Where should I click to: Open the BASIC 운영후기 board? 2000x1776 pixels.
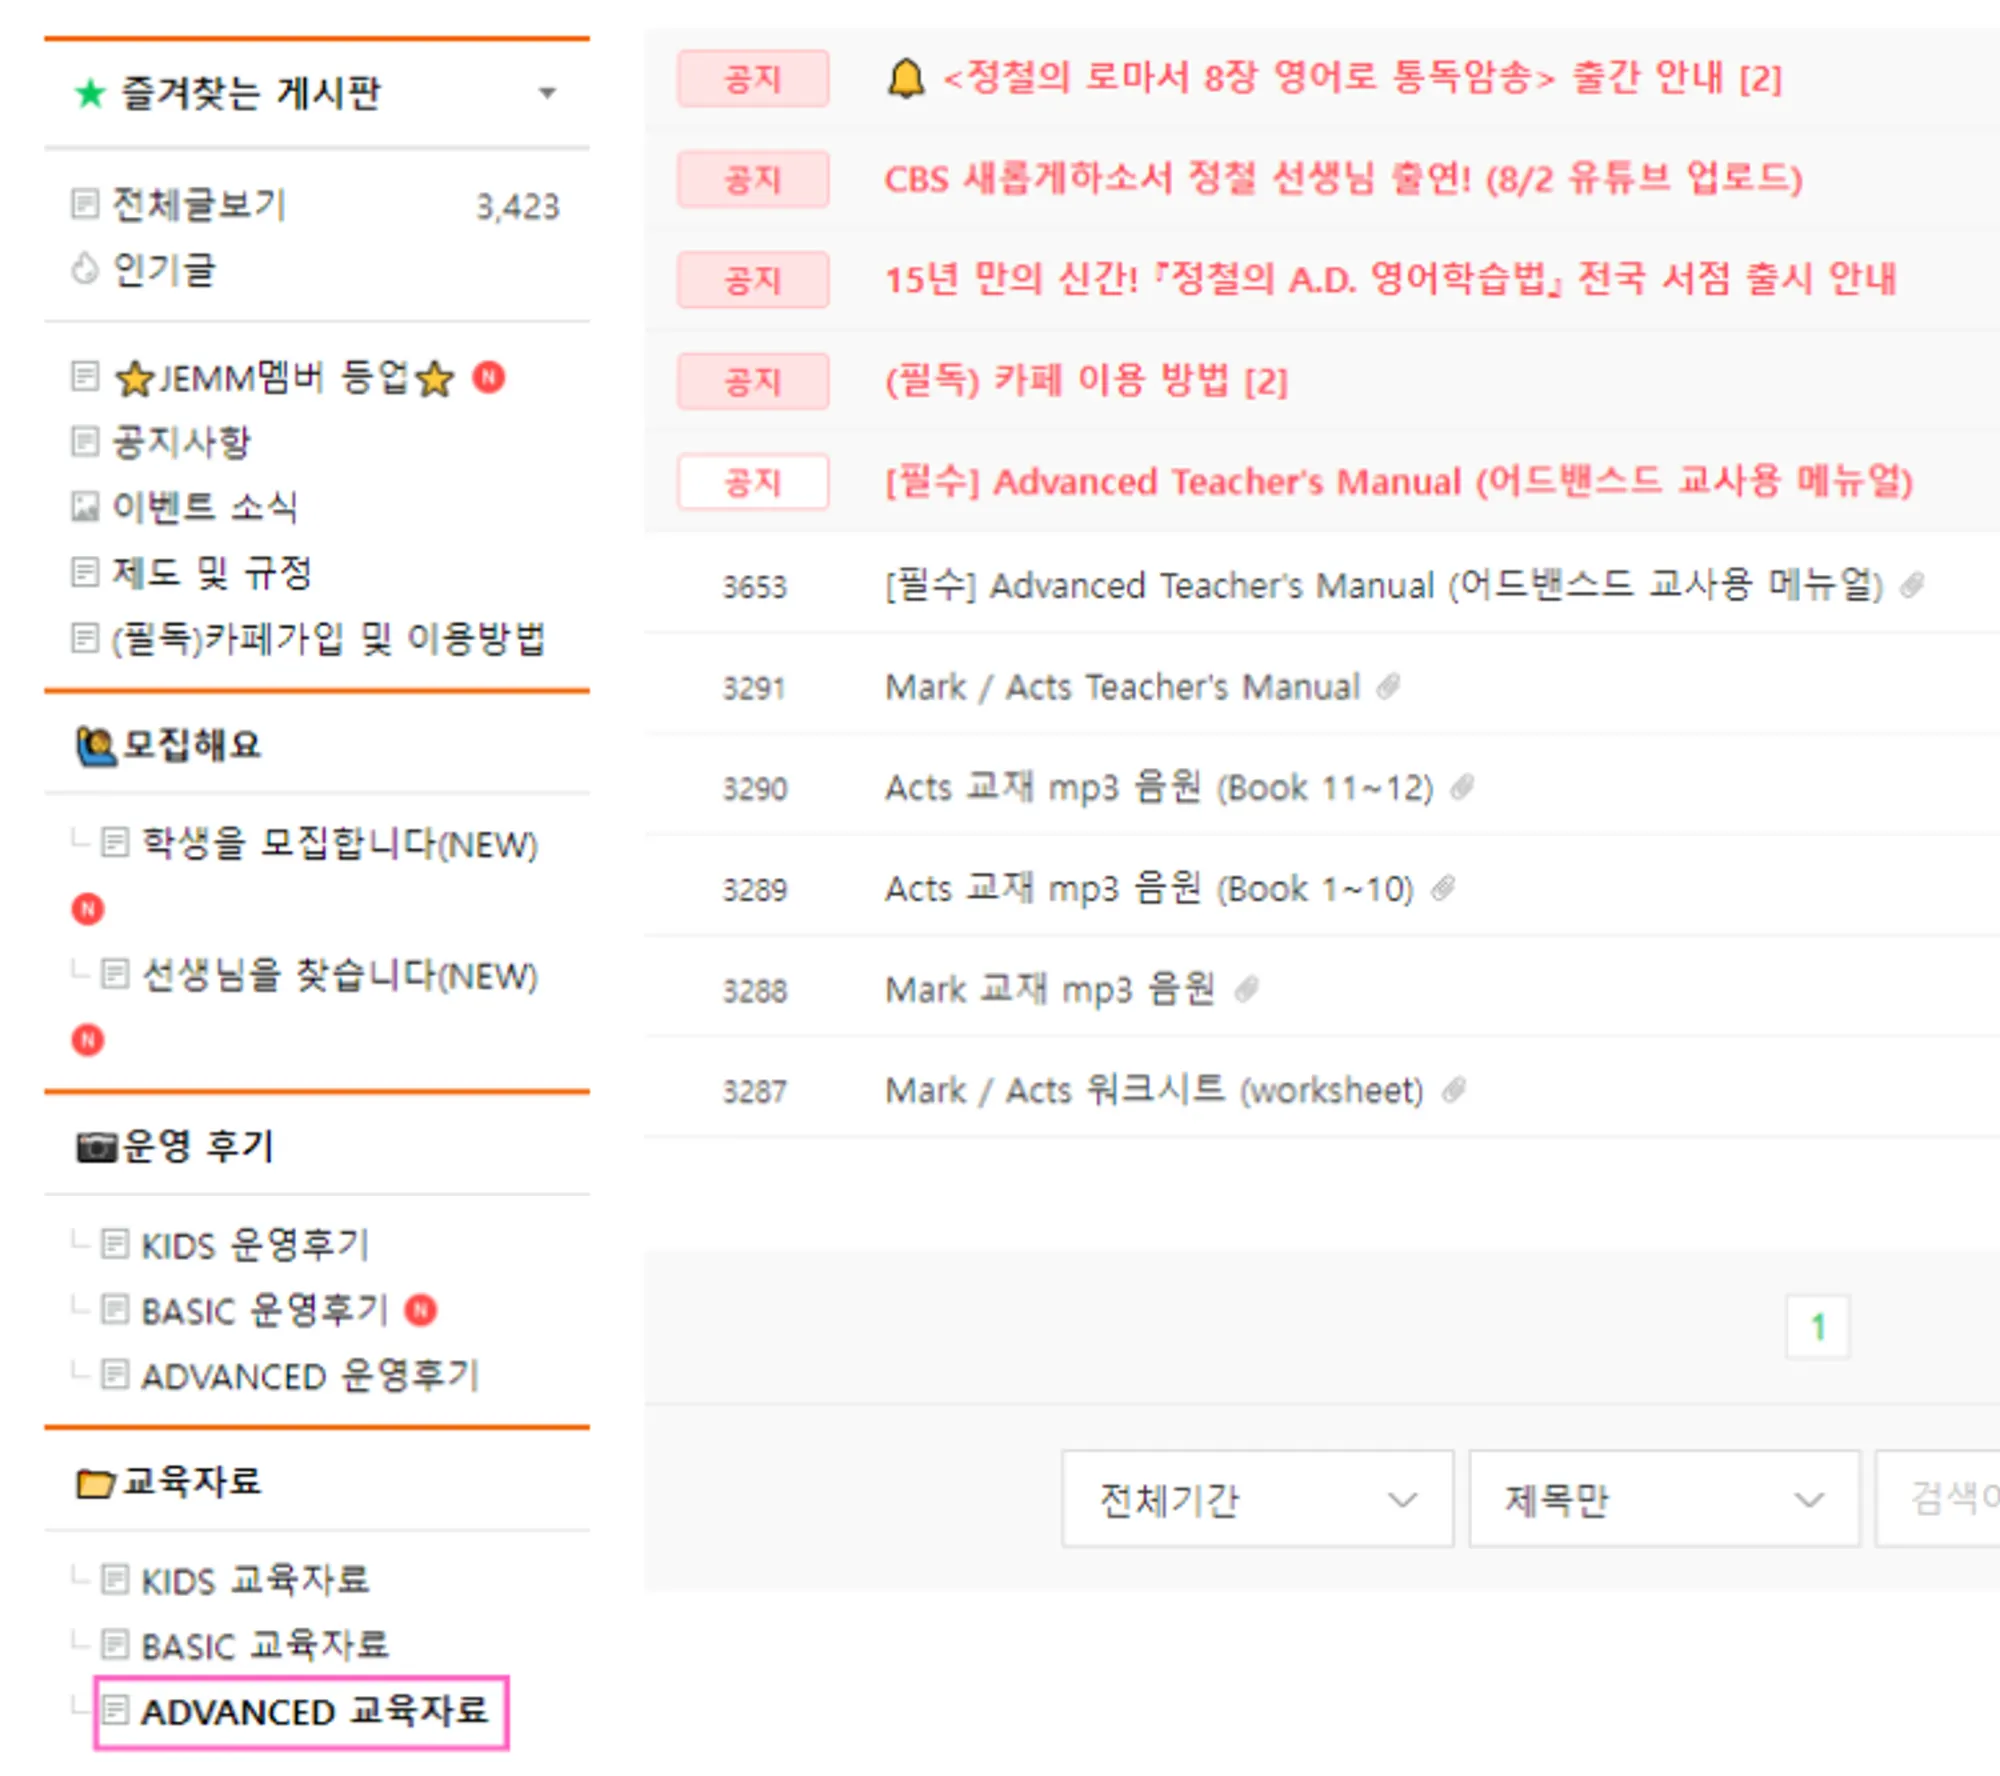click(264, 1310)
